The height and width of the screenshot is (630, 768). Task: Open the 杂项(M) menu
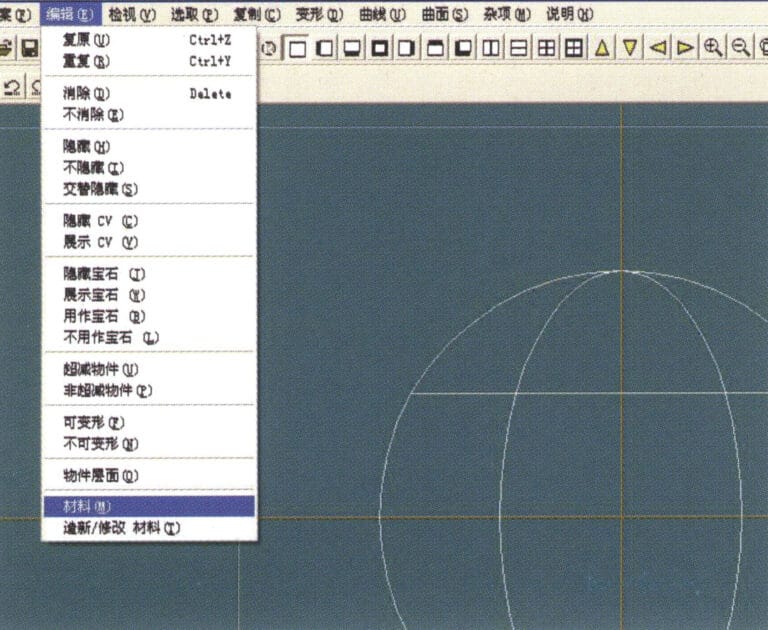tap(507, 15)
